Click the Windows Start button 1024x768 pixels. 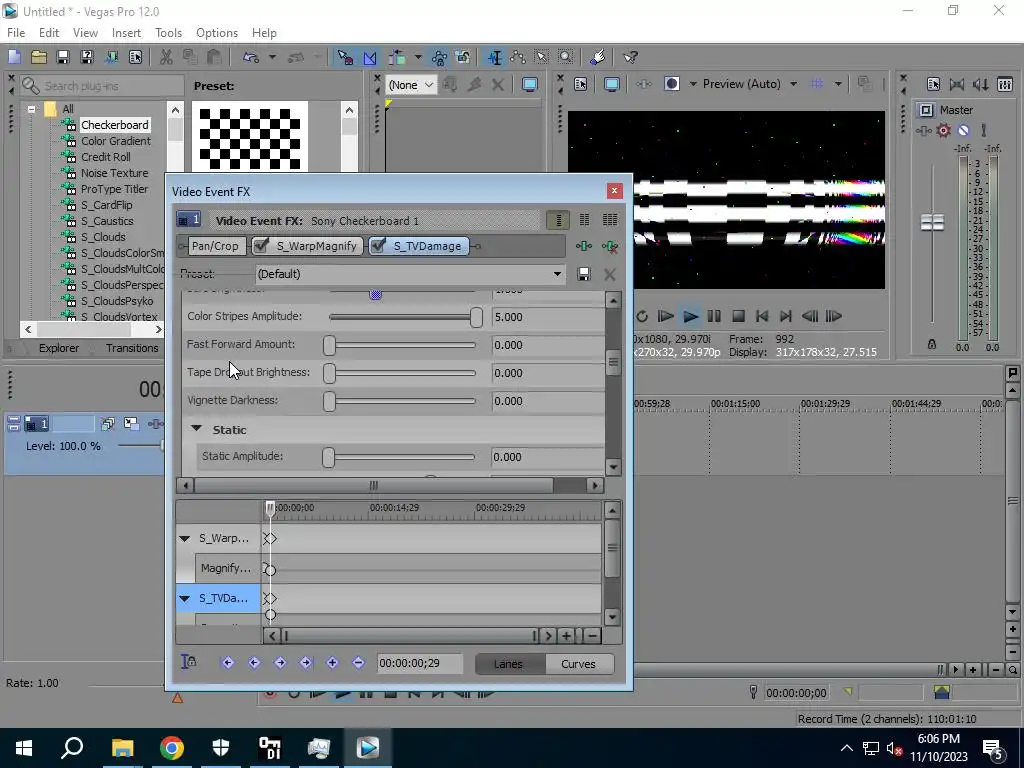click(x=24, y=748)
